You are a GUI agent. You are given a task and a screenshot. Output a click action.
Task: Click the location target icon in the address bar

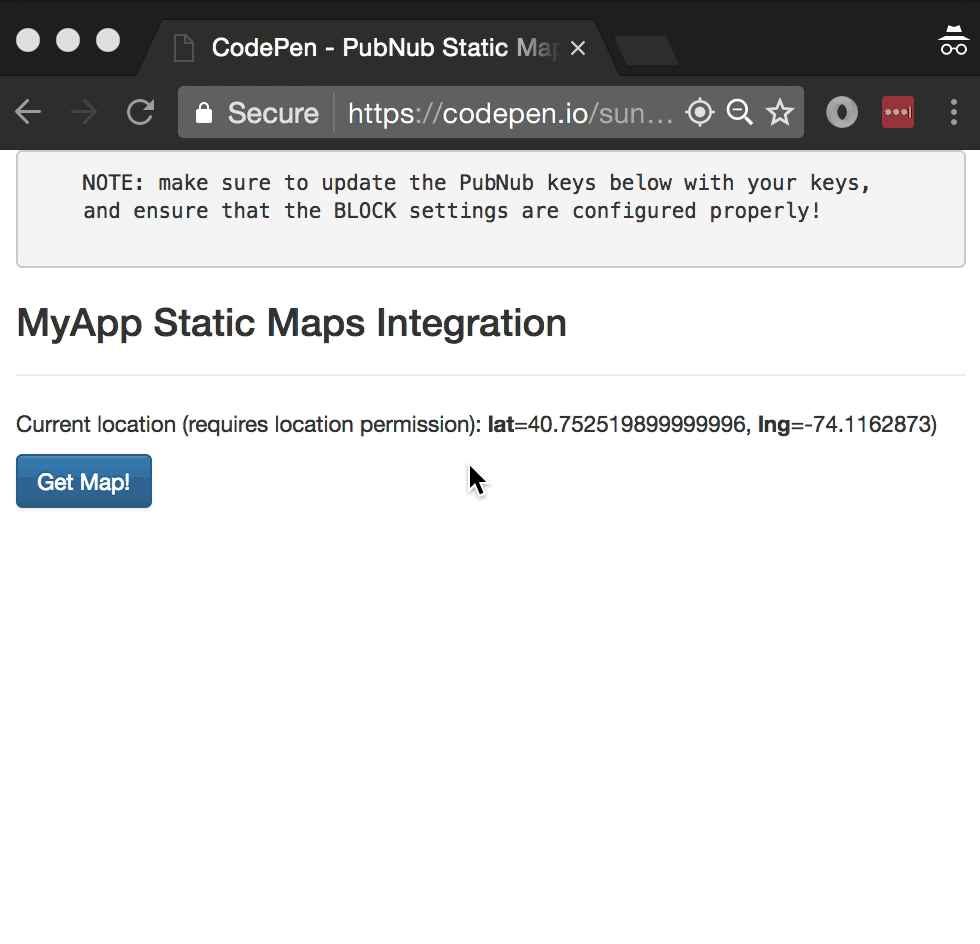pos(700,113)
